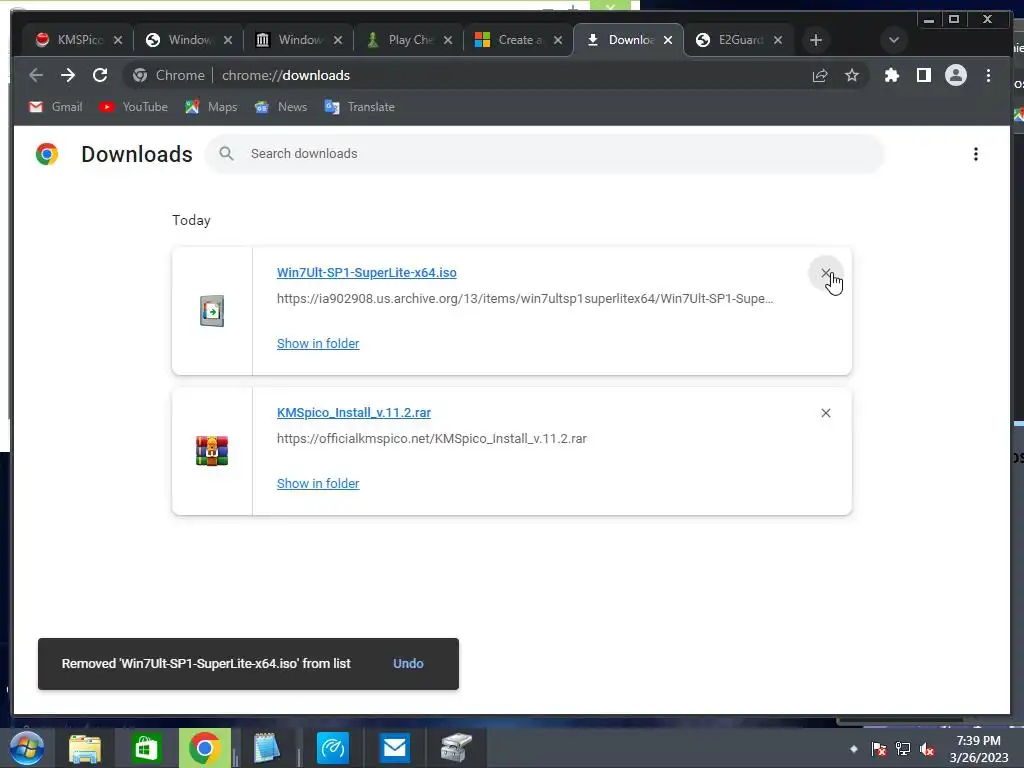Open Chrome's three-dot main menu
The width and height of the screenshot is (1024, 768).
pyautogui.click(x=988, y=76)
